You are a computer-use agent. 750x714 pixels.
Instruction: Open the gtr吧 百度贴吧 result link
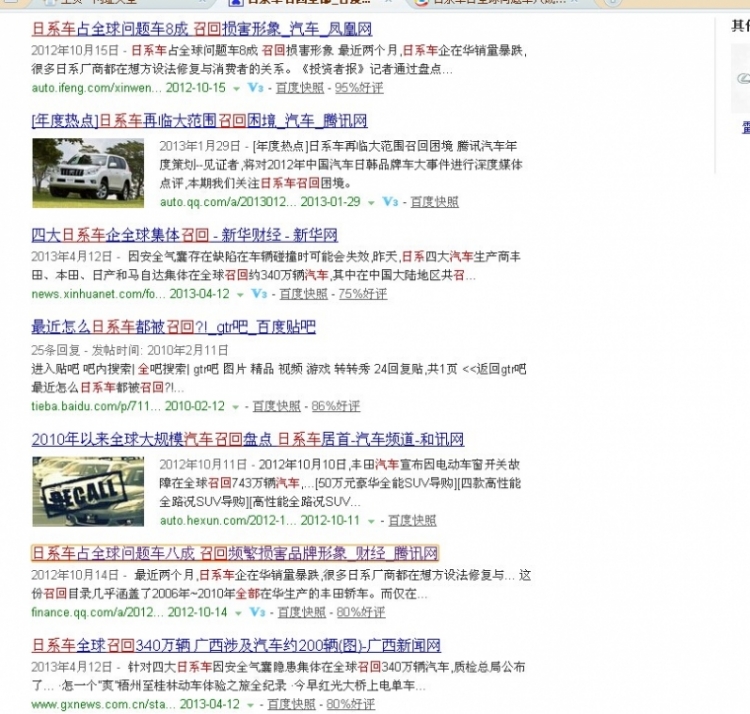coord(174,327)
